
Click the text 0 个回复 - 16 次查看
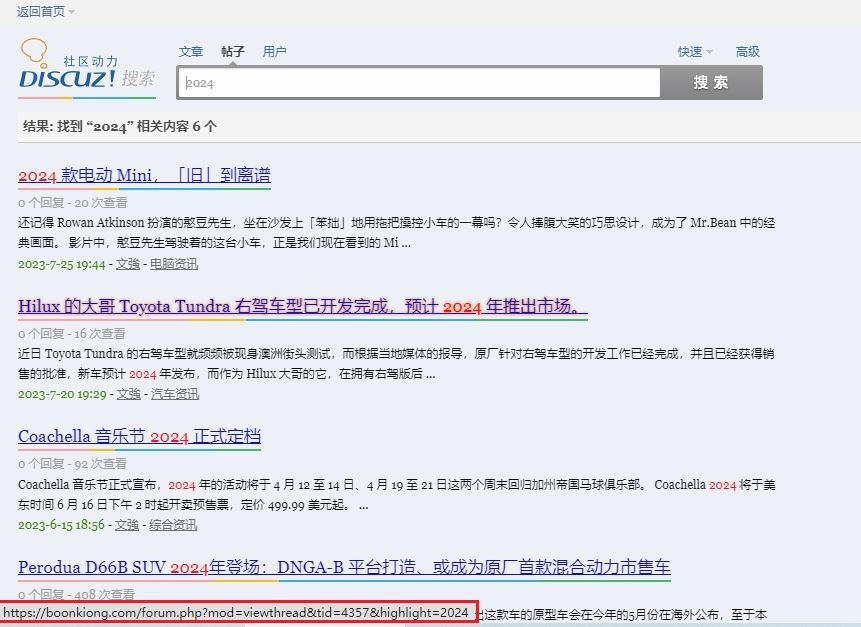tap(72, 333)
